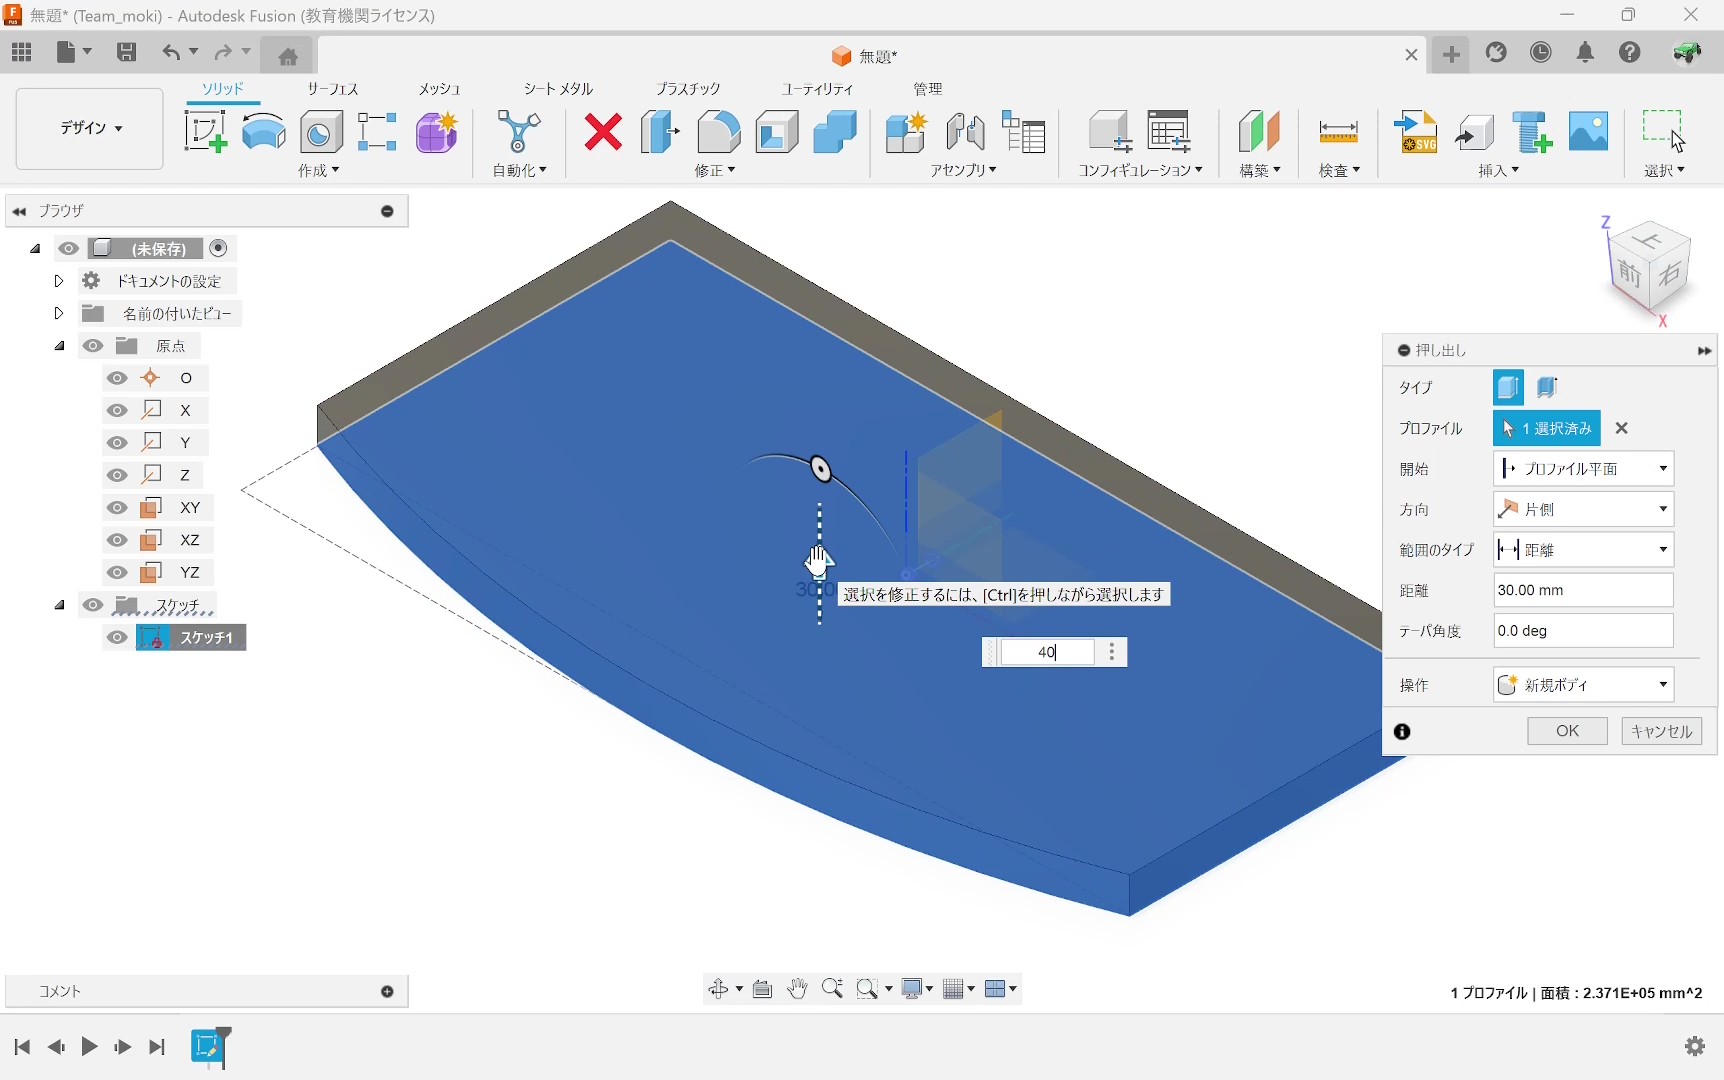The width and height of the screenshot is (1724, 1080).
Task: Switch to the ユーティリティ tab
Action: point(817,89)
